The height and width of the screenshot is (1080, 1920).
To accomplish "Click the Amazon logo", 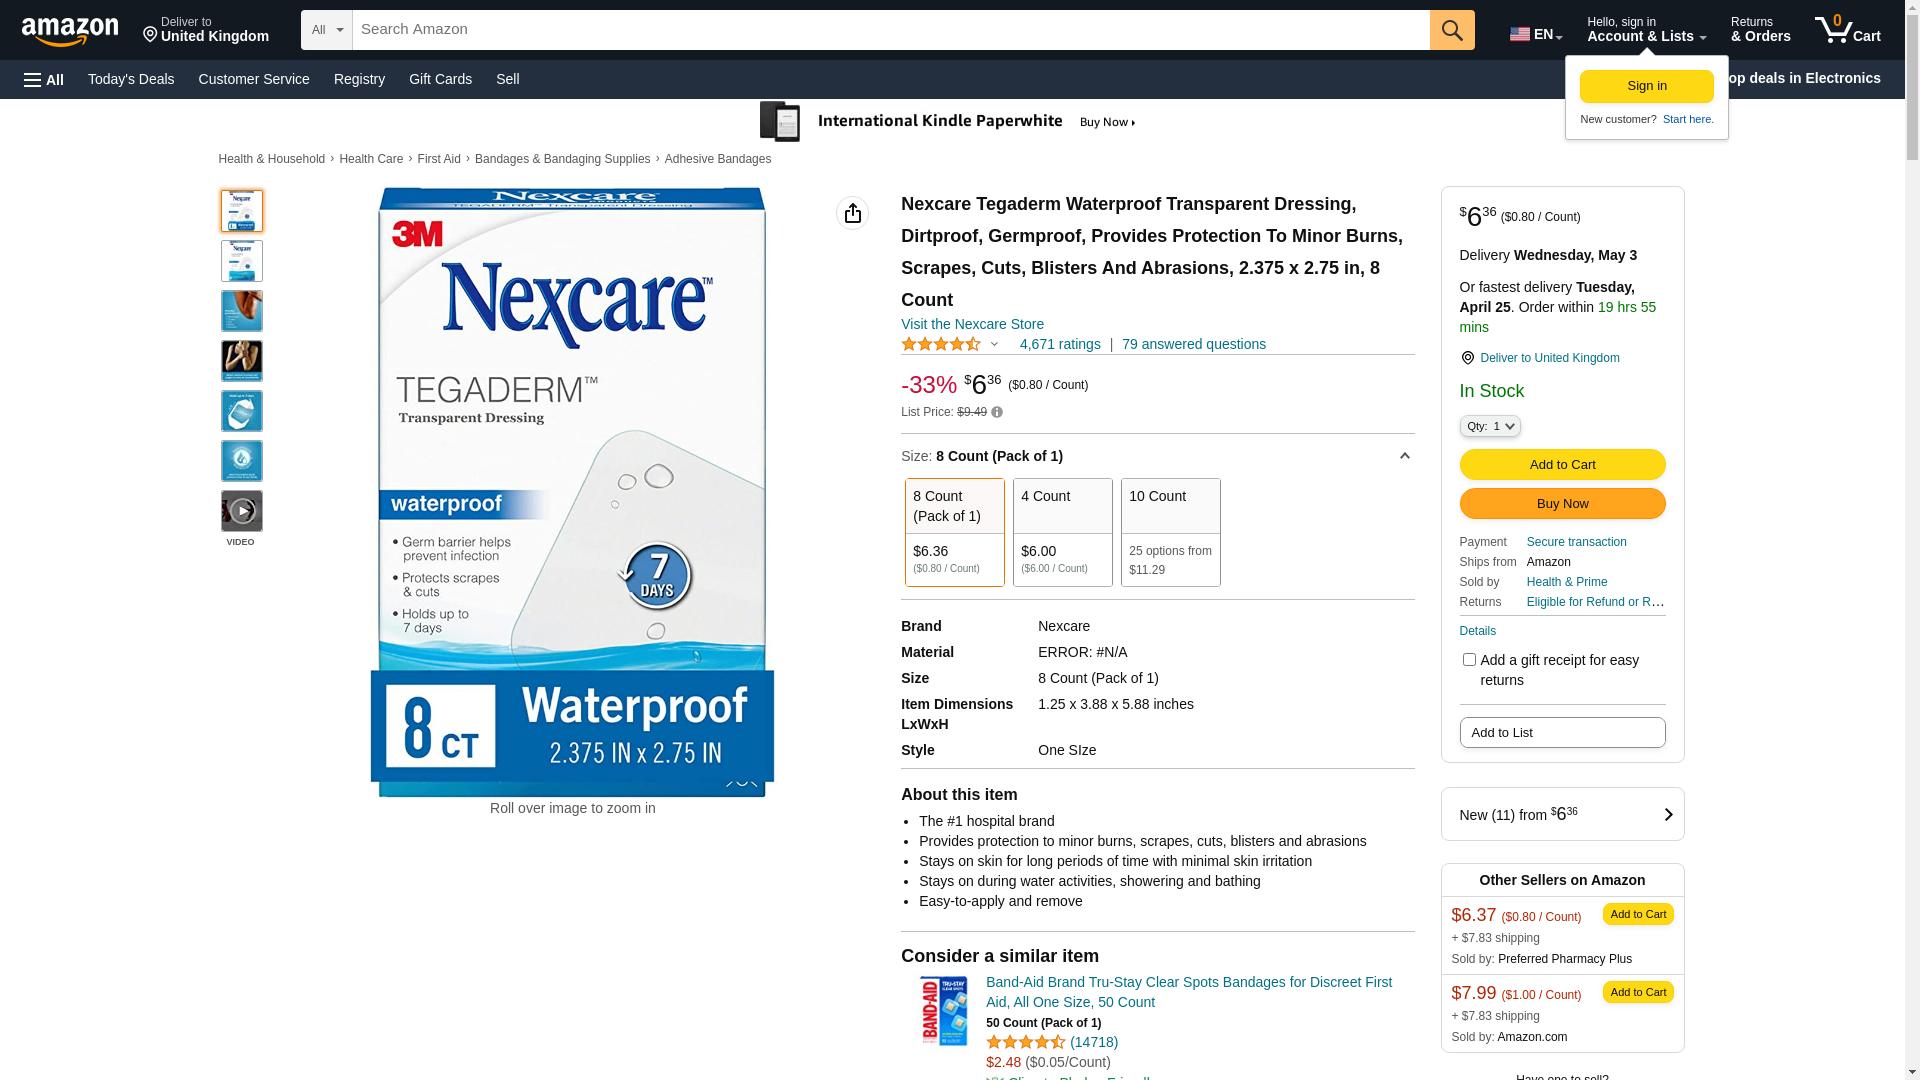I will (70, 31).
